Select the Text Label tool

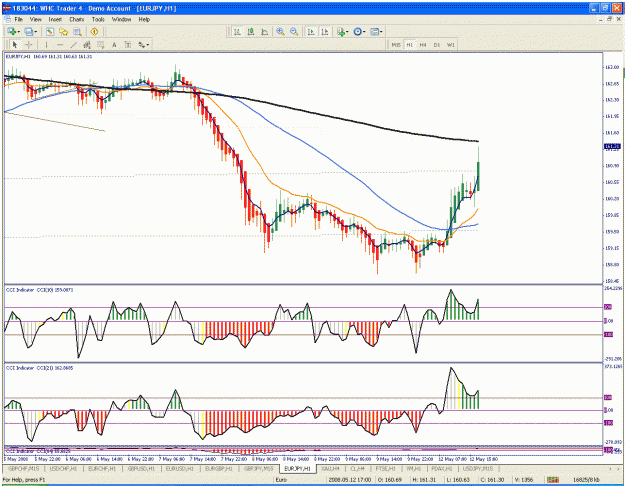(128, 45)
